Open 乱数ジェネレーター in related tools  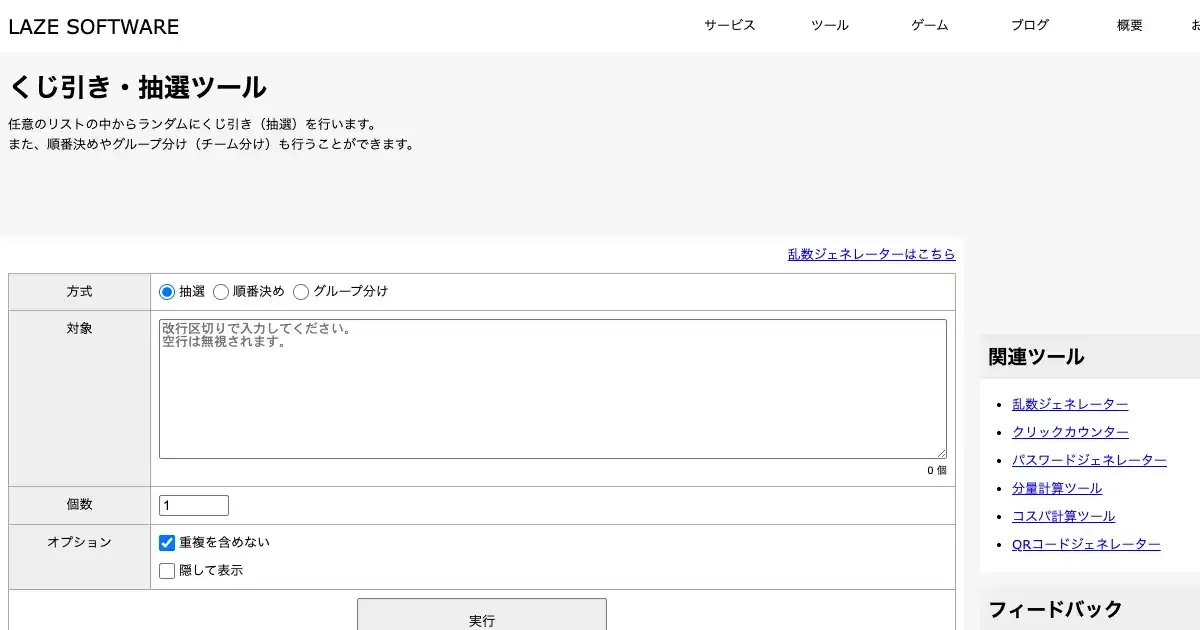(1070, 404)
